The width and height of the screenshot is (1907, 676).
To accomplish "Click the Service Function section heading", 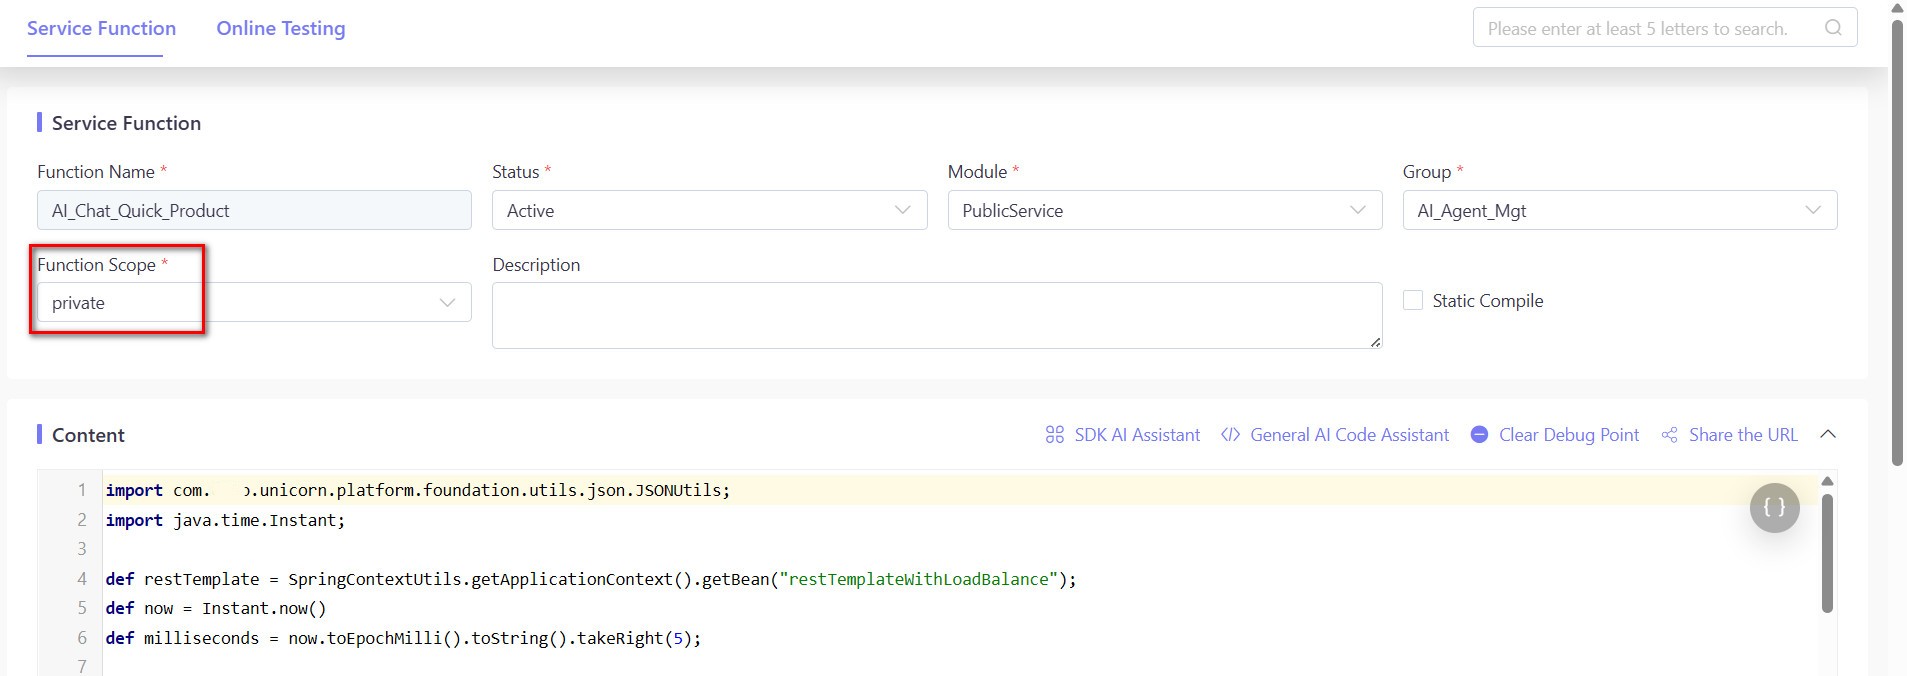I will coord(126,123).
